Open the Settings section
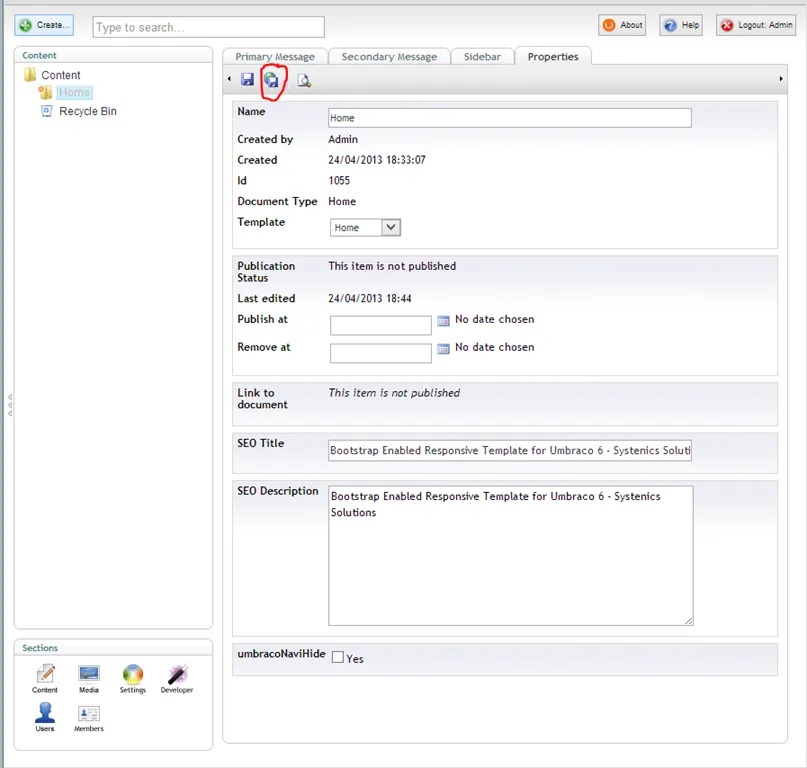The width and height of the screenshot is (807, 768). point(133,678)
